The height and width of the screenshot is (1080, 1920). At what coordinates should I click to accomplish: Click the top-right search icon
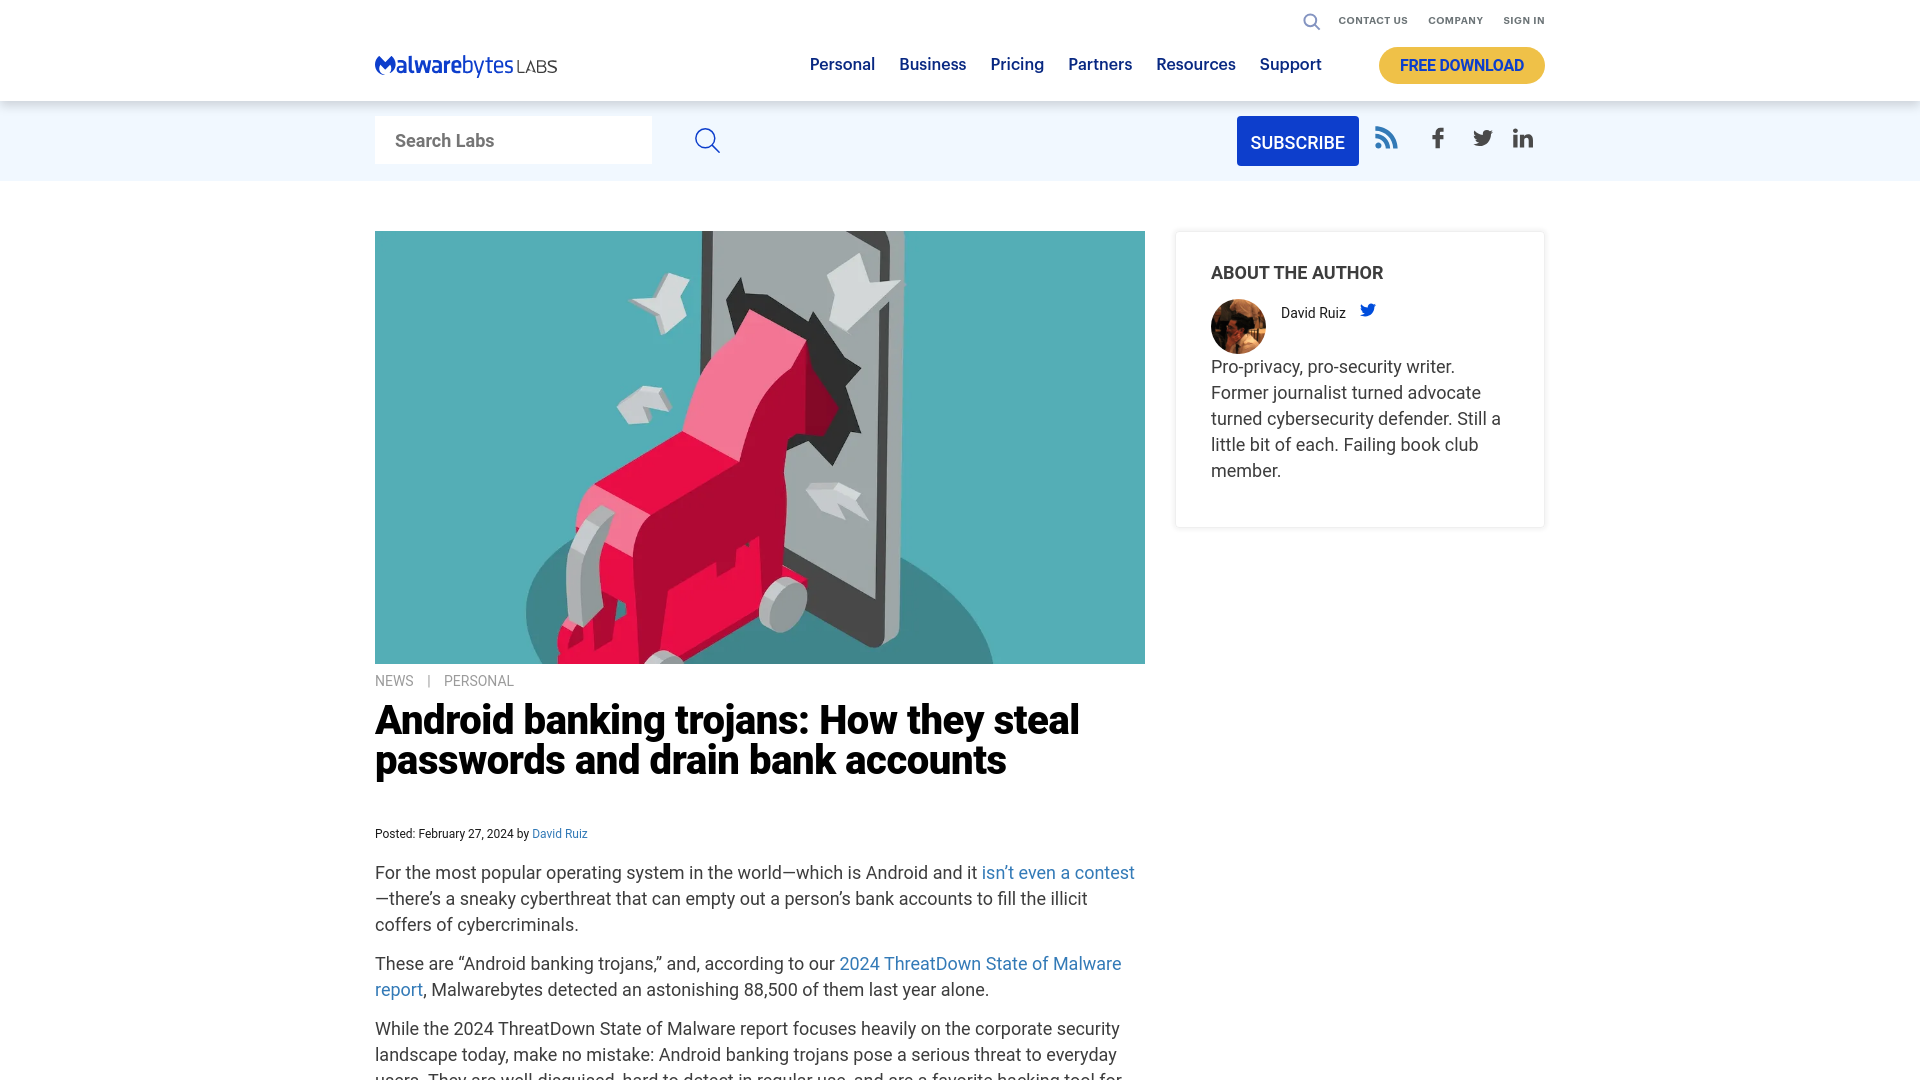coord(1311,20)
